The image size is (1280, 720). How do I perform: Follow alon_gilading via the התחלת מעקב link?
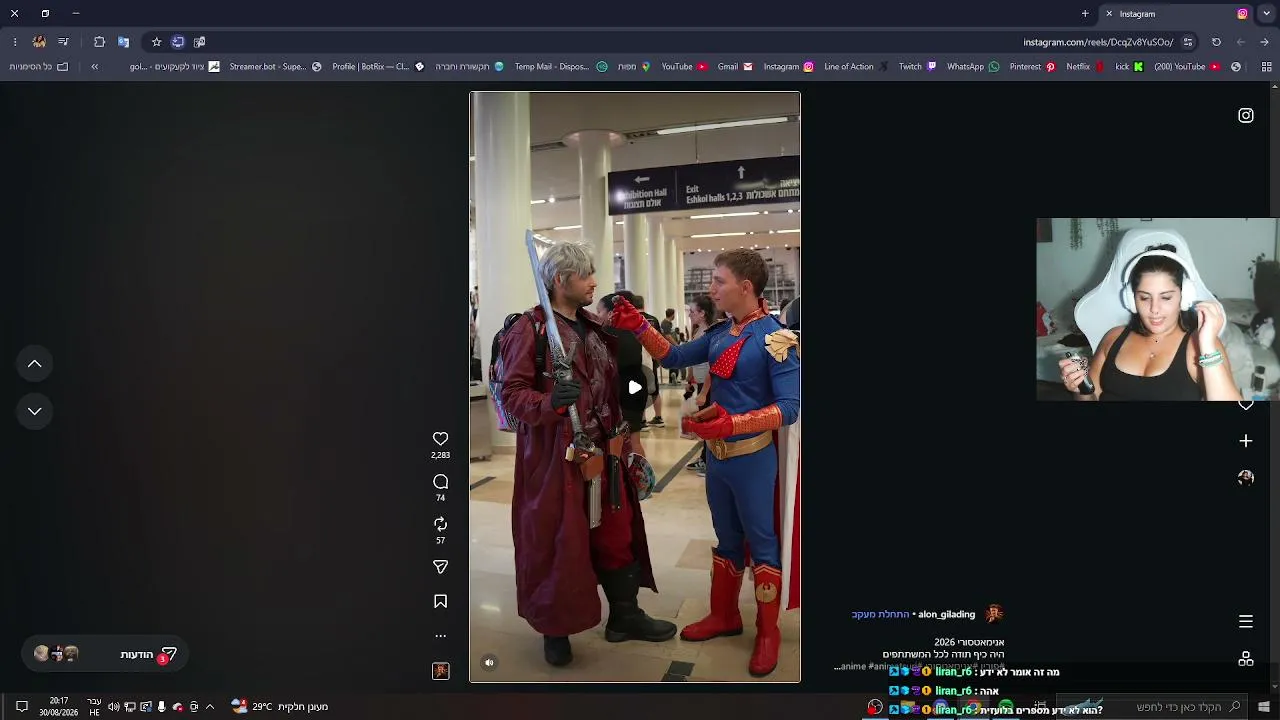point(880,614)
